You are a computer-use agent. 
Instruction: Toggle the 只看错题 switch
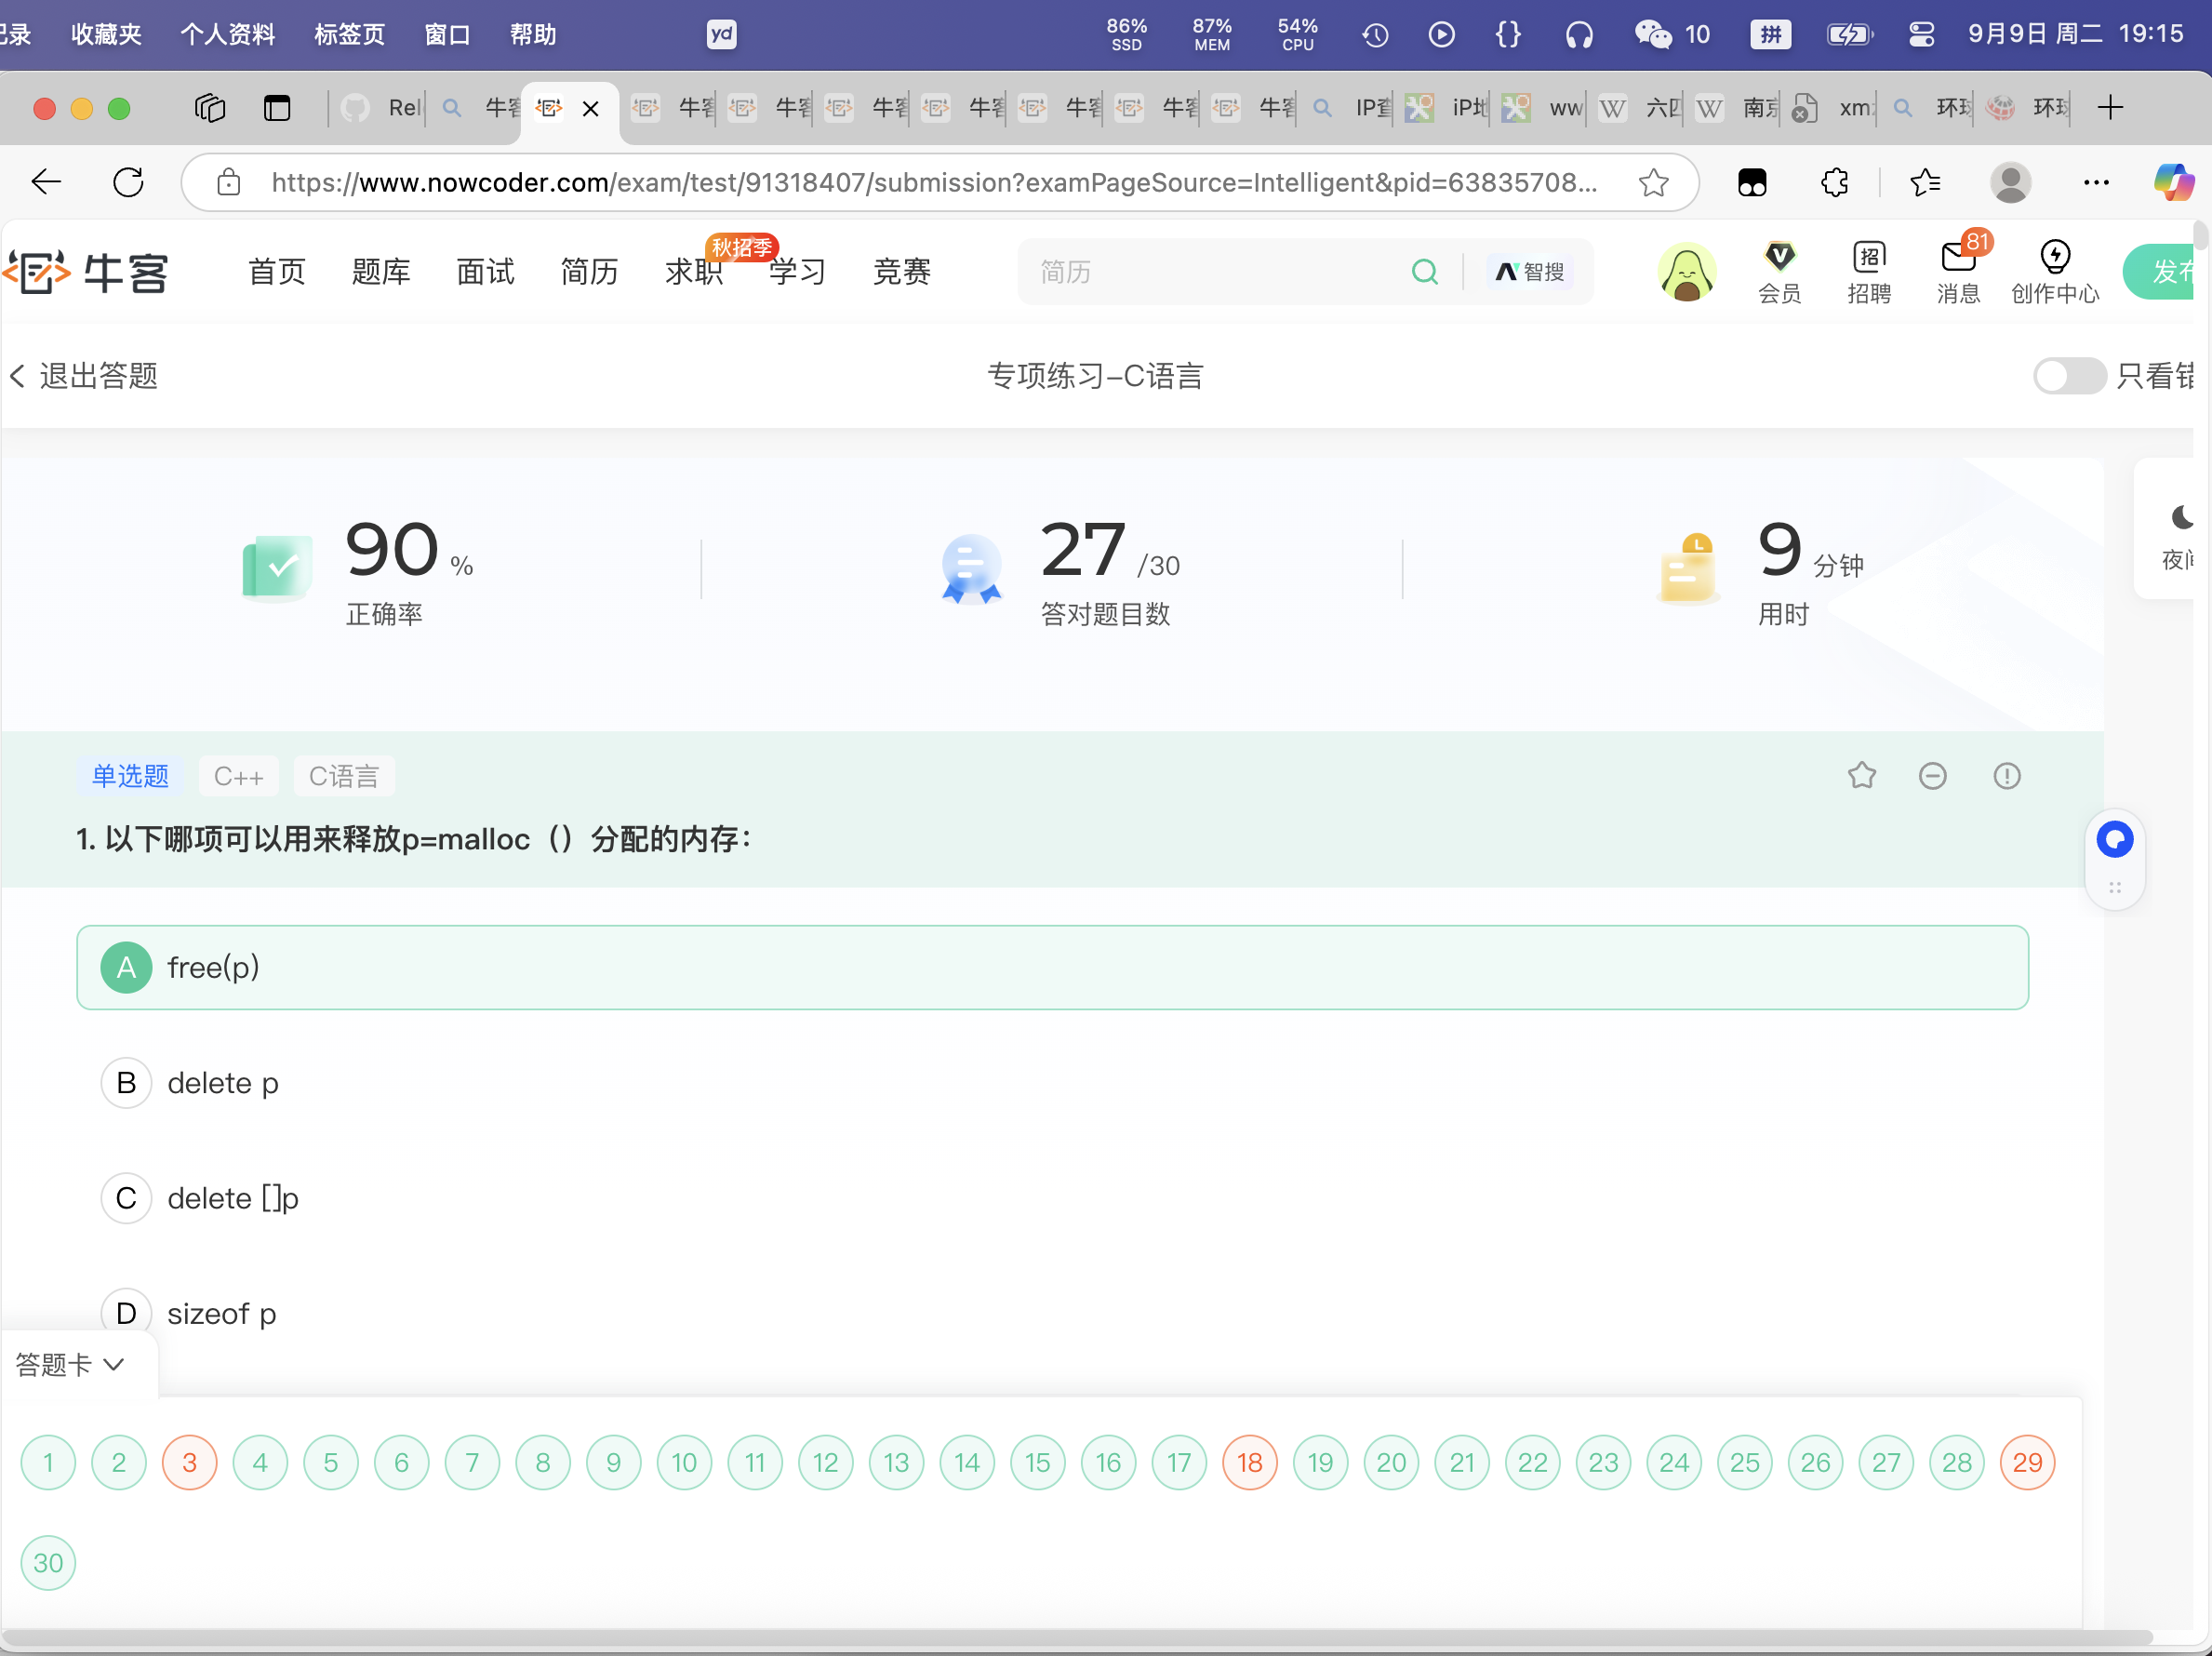[x=2069, y=376]
